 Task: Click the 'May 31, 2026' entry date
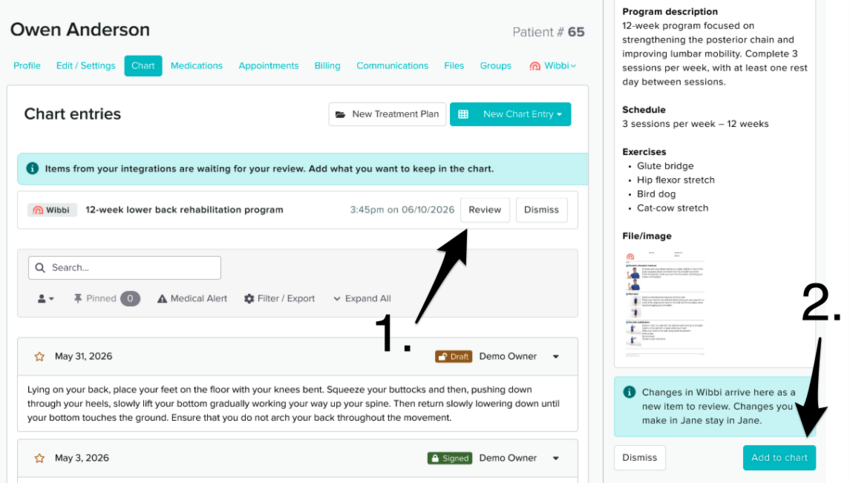pos(83,357)
